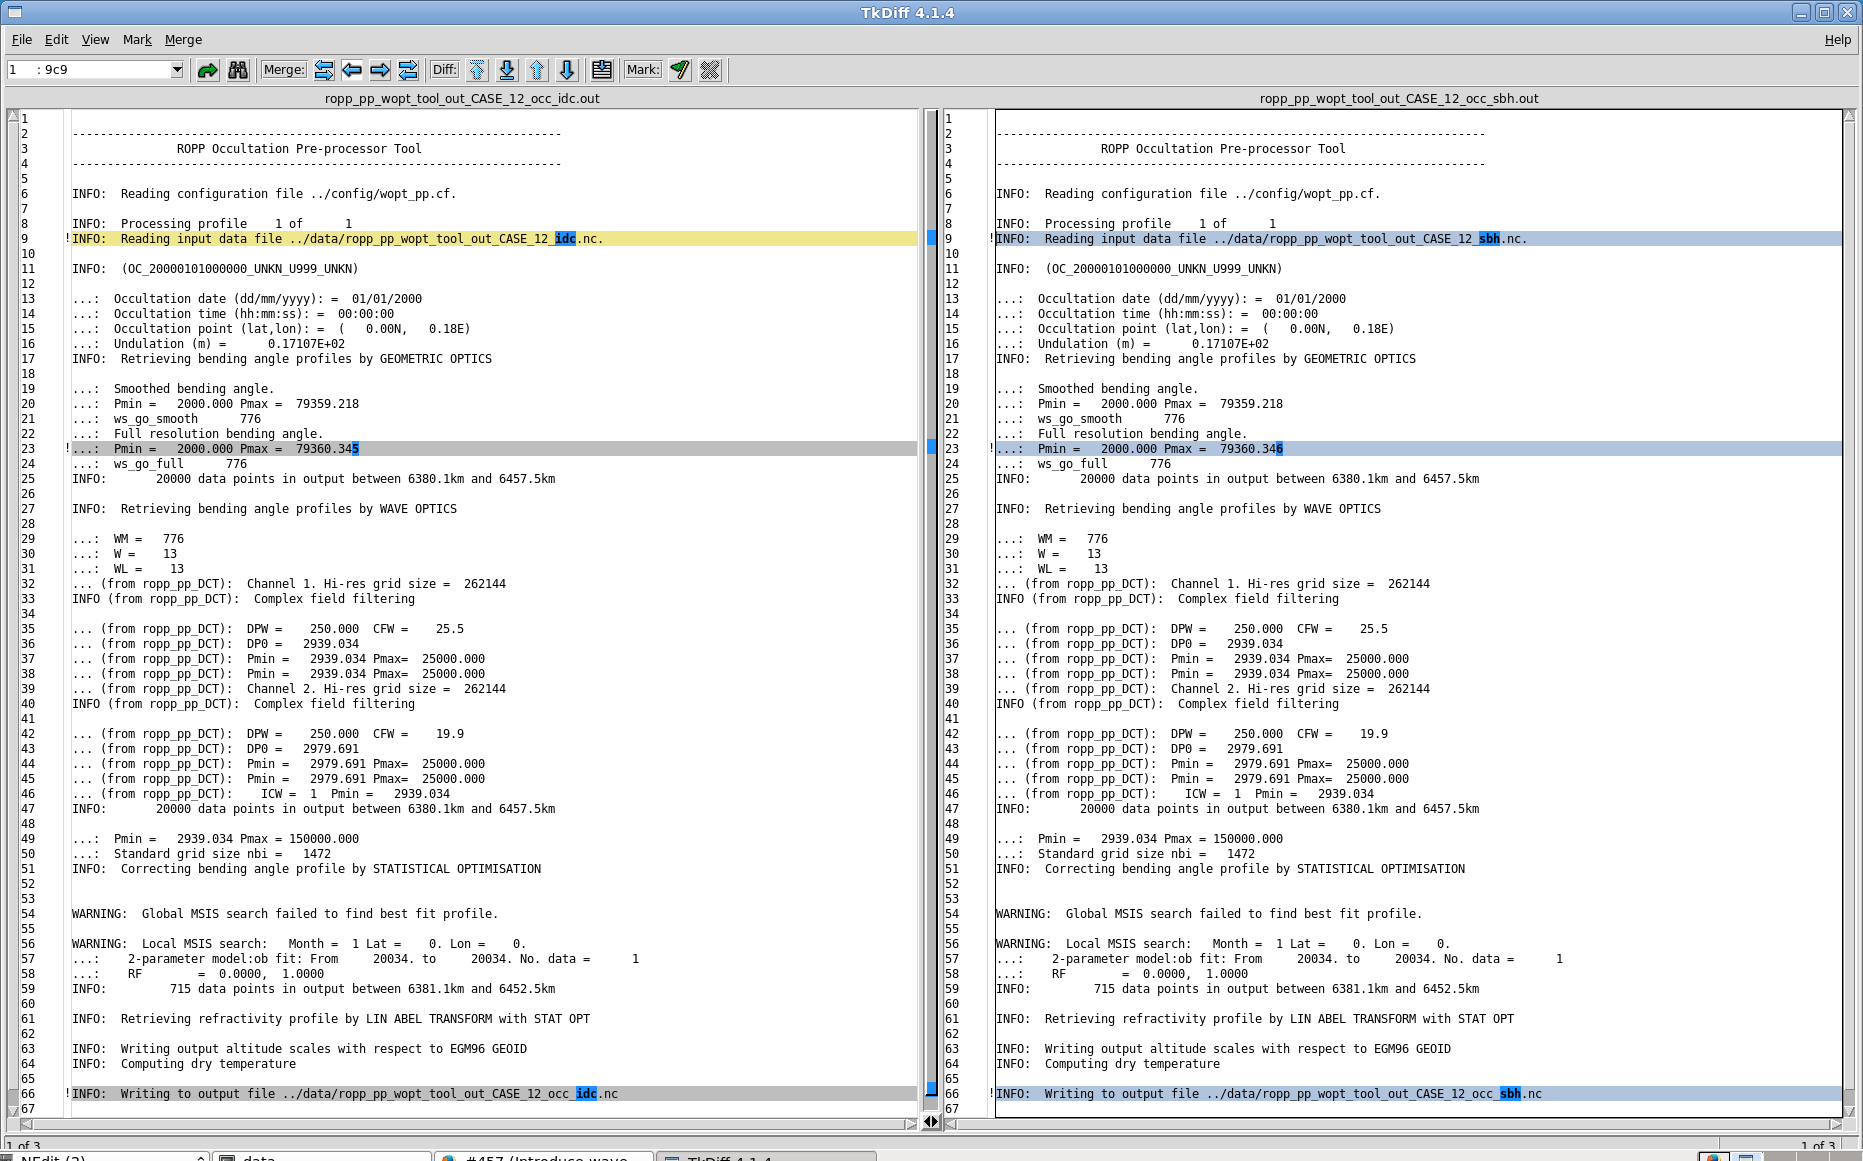The width and height of the screenshot is (1863, 1161).
Task: Click left 'Computing dry temperature' line
Action: click(208, 1064)
